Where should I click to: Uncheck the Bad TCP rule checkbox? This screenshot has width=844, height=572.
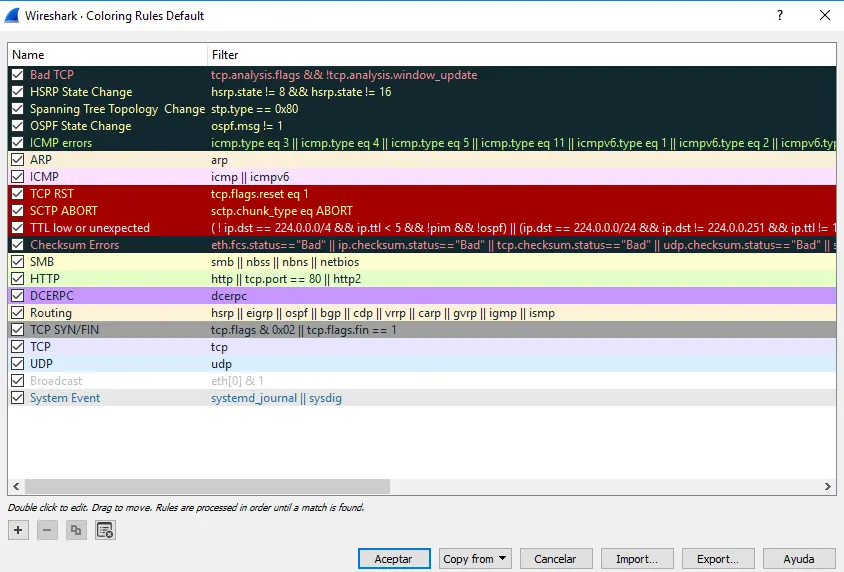[x=18, y=75]
